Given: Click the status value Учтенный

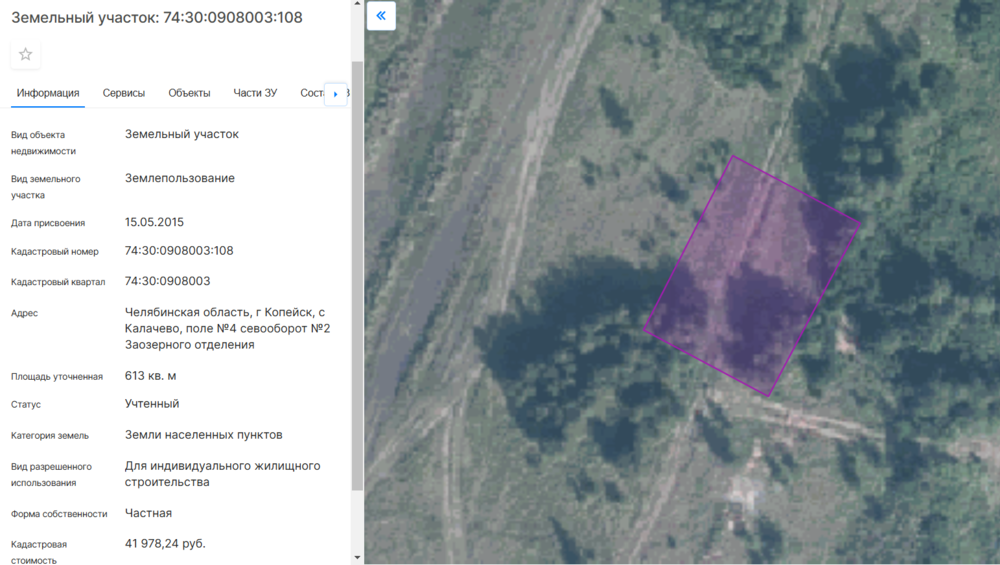Looking at the screenshot, I should (152, 404).
